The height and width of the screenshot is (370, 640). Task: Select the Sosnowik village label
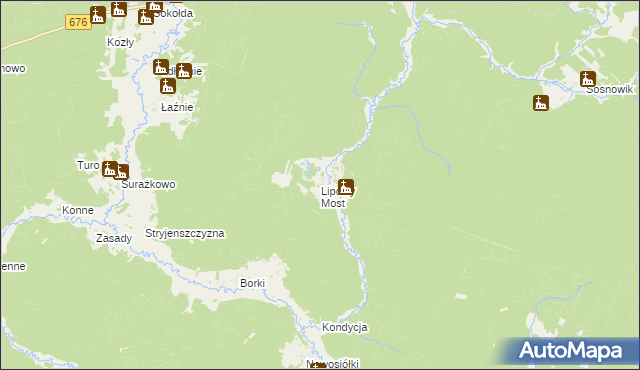pos(609,89)
